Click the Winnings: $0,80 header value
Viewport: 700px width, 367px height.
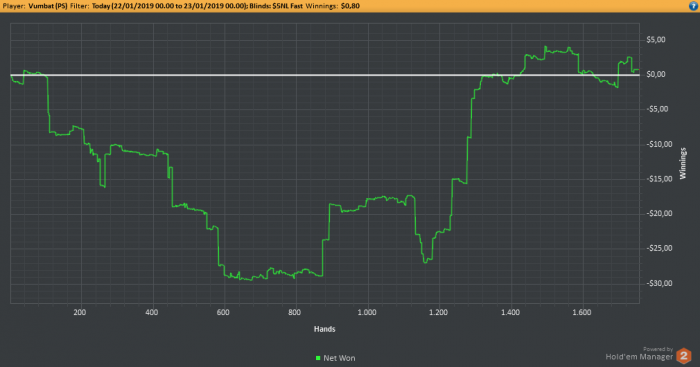click(x=333, y=6)
